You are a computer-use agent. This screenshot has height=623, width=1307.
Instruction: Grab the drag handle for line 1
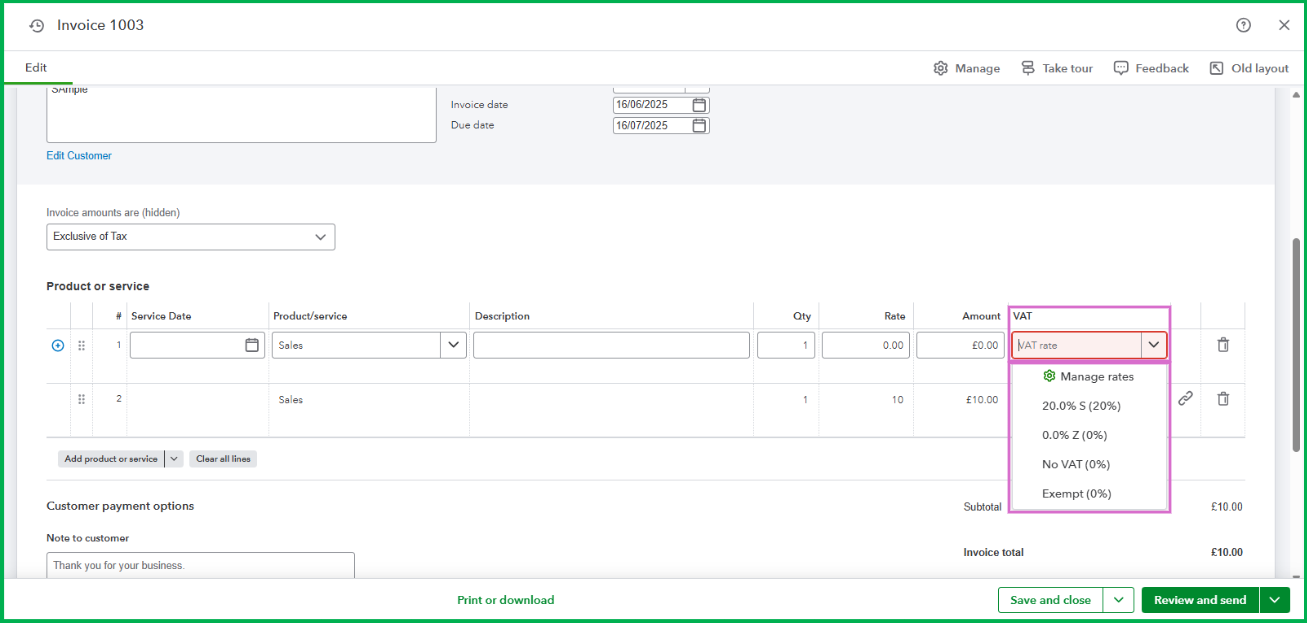81,345
